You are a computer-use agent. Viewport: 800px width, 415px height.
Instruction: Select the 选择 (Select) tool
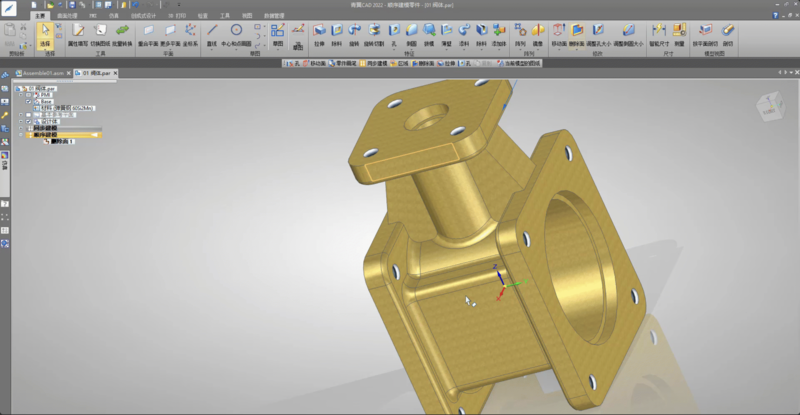tap(44, 35)
